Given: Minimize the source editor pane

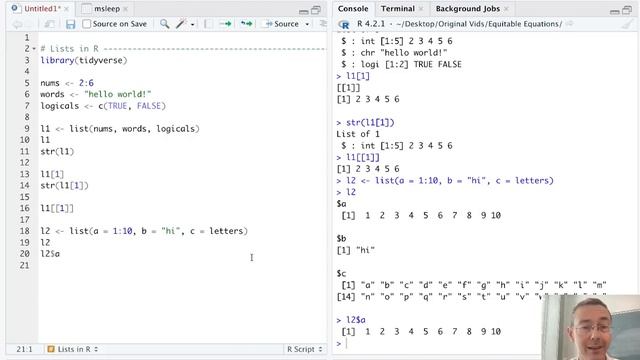Looking at the screenshot, I should tap(304, 11).
